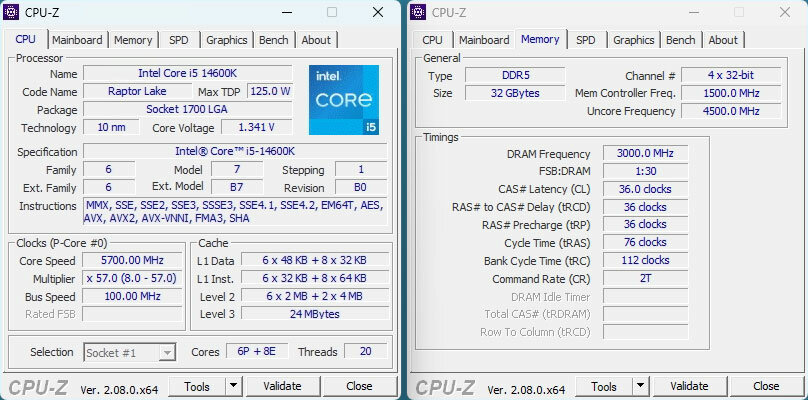
Task: Click the Level 2 cache value
Action: [315, 296]
